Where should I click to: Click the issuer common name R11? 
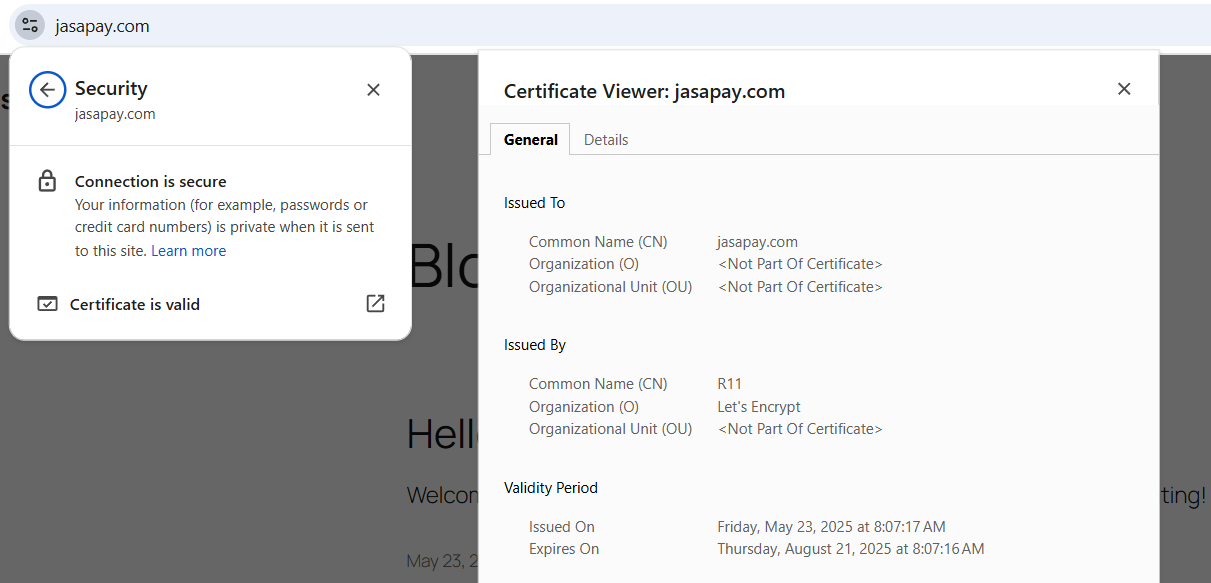730,384
